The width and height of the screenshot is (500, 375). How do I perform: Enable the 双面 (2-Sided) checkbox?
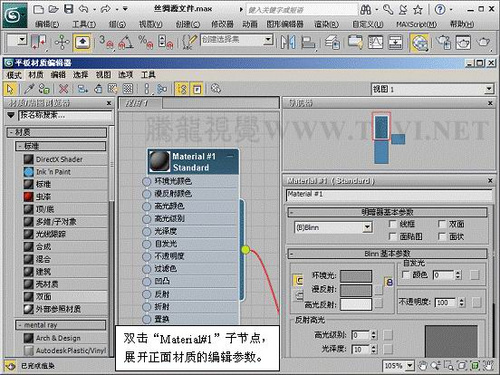pyautogui.click(x=441, y=224)
